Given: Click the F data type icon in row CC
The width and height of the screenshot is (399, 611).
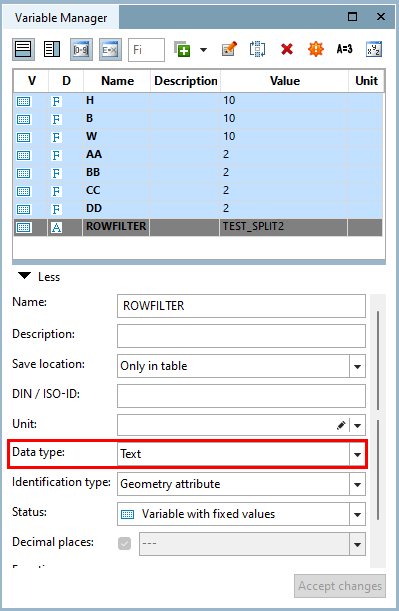Looking at the screenshot, I should 56,191.
